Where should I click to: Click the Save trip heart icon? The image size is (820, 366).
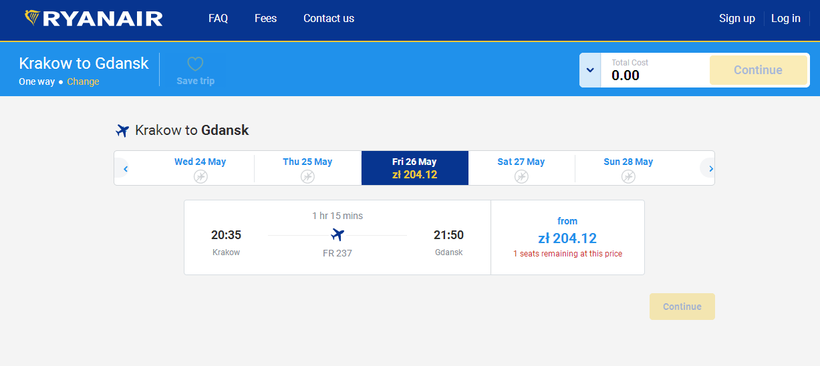click(x=195, y=64)
